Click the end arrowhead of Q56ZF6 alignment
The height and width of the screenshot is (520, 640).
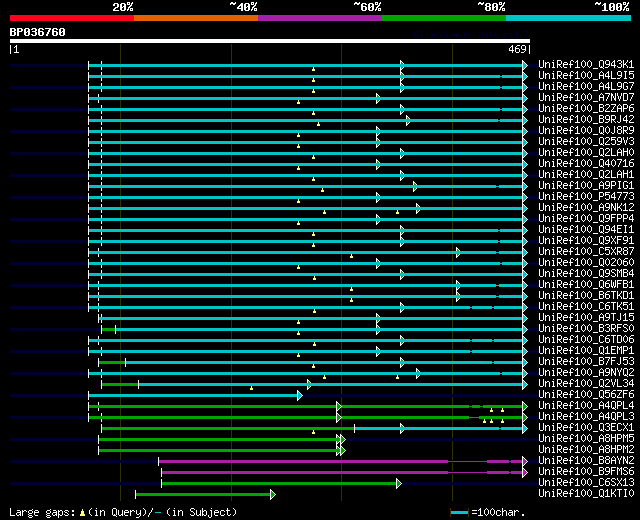tap(300, 396)
